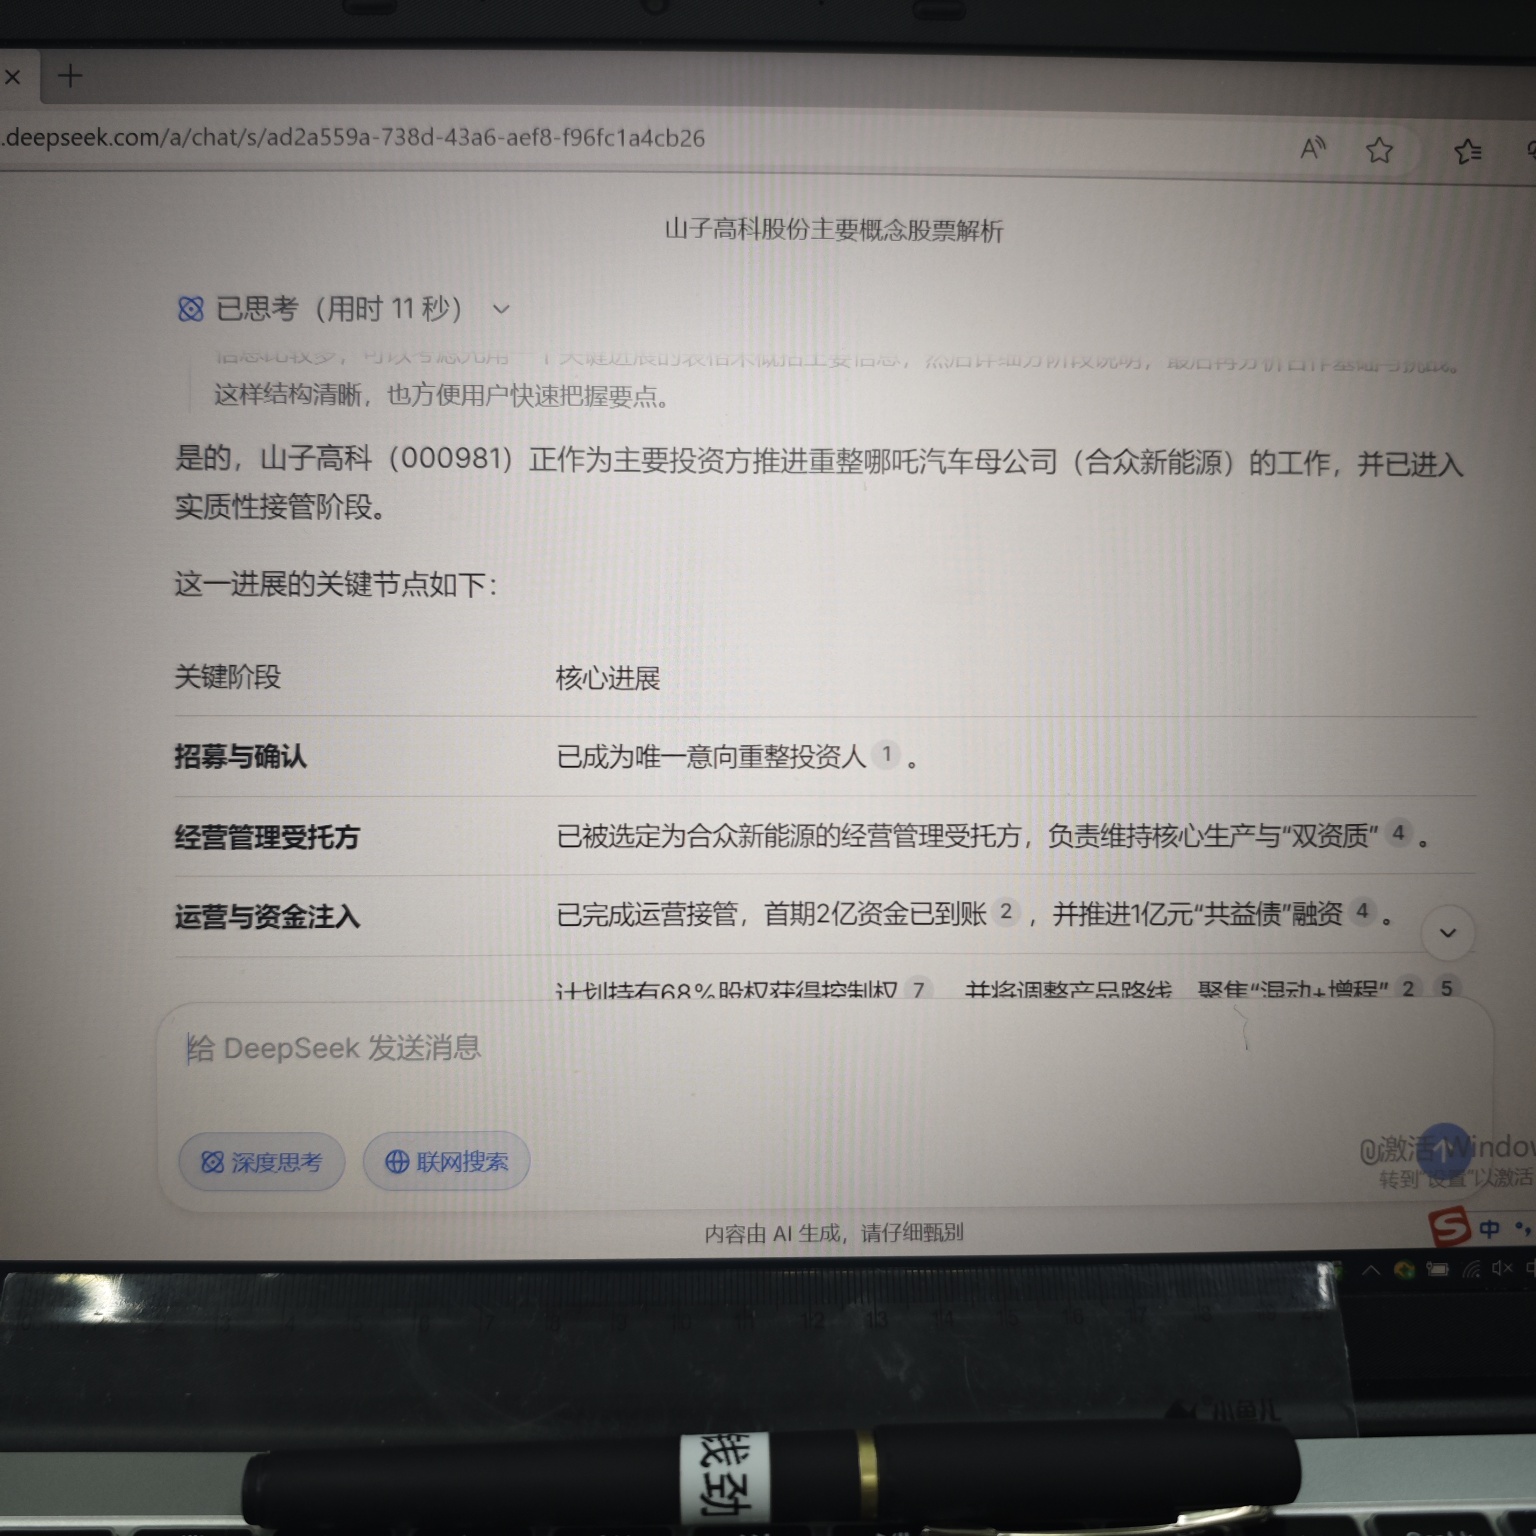Click the 这一进展的关键节点如下 paragraph
The image size is (1536, 1536).
click(x=336, y=584)
